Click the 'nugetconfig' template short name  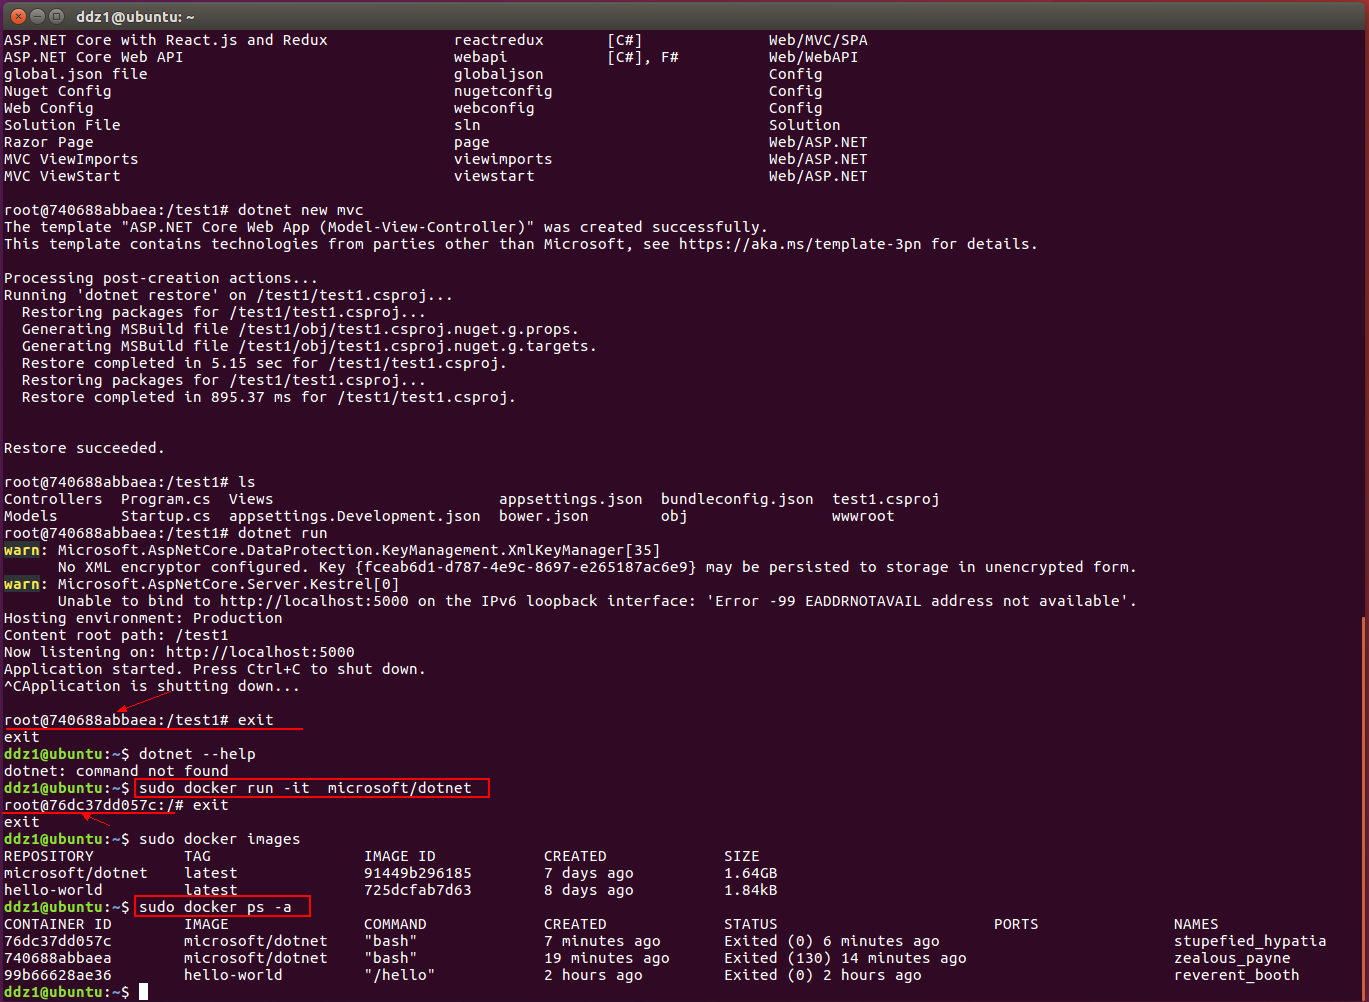tap(503, 91)
